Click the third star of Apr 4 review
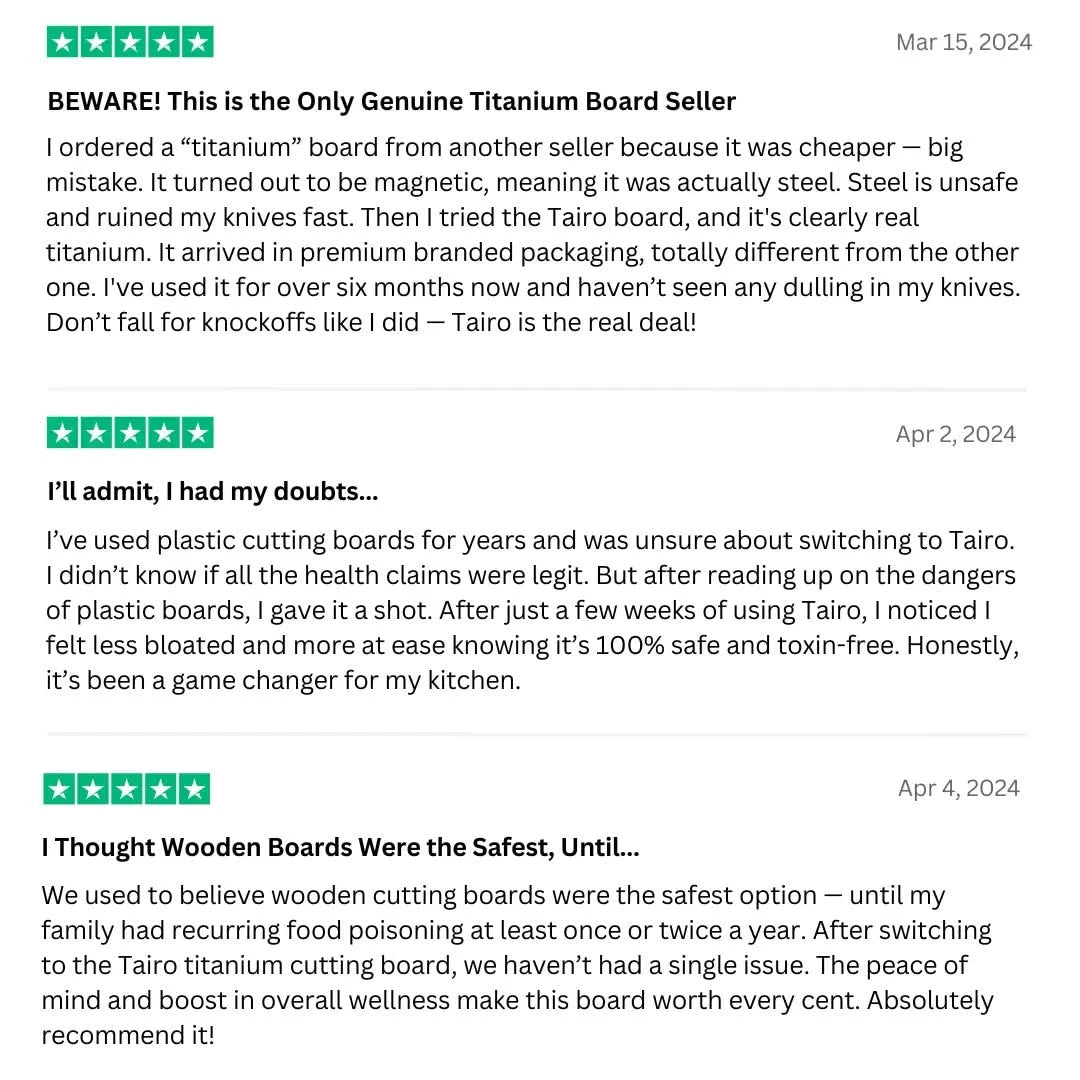The height and width of the screenshot is (1080, 1080). [127, 789]
